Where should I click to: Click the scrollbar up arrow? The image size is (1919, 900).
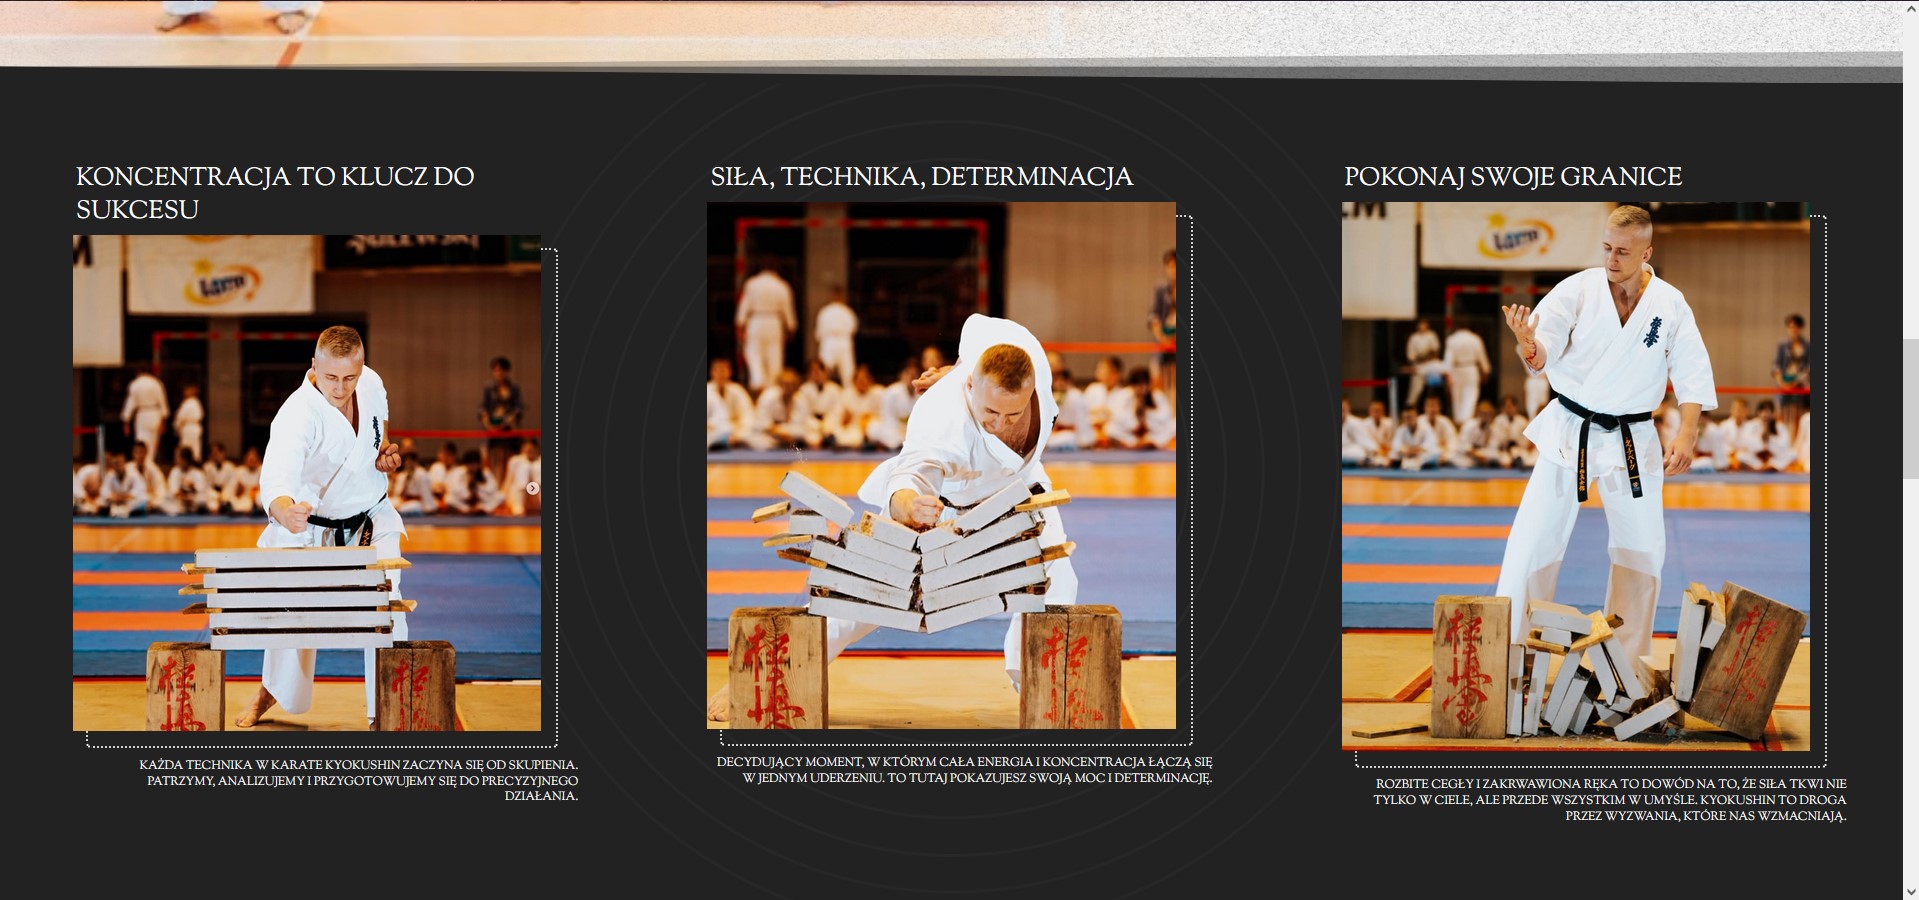coord(1910,8)
